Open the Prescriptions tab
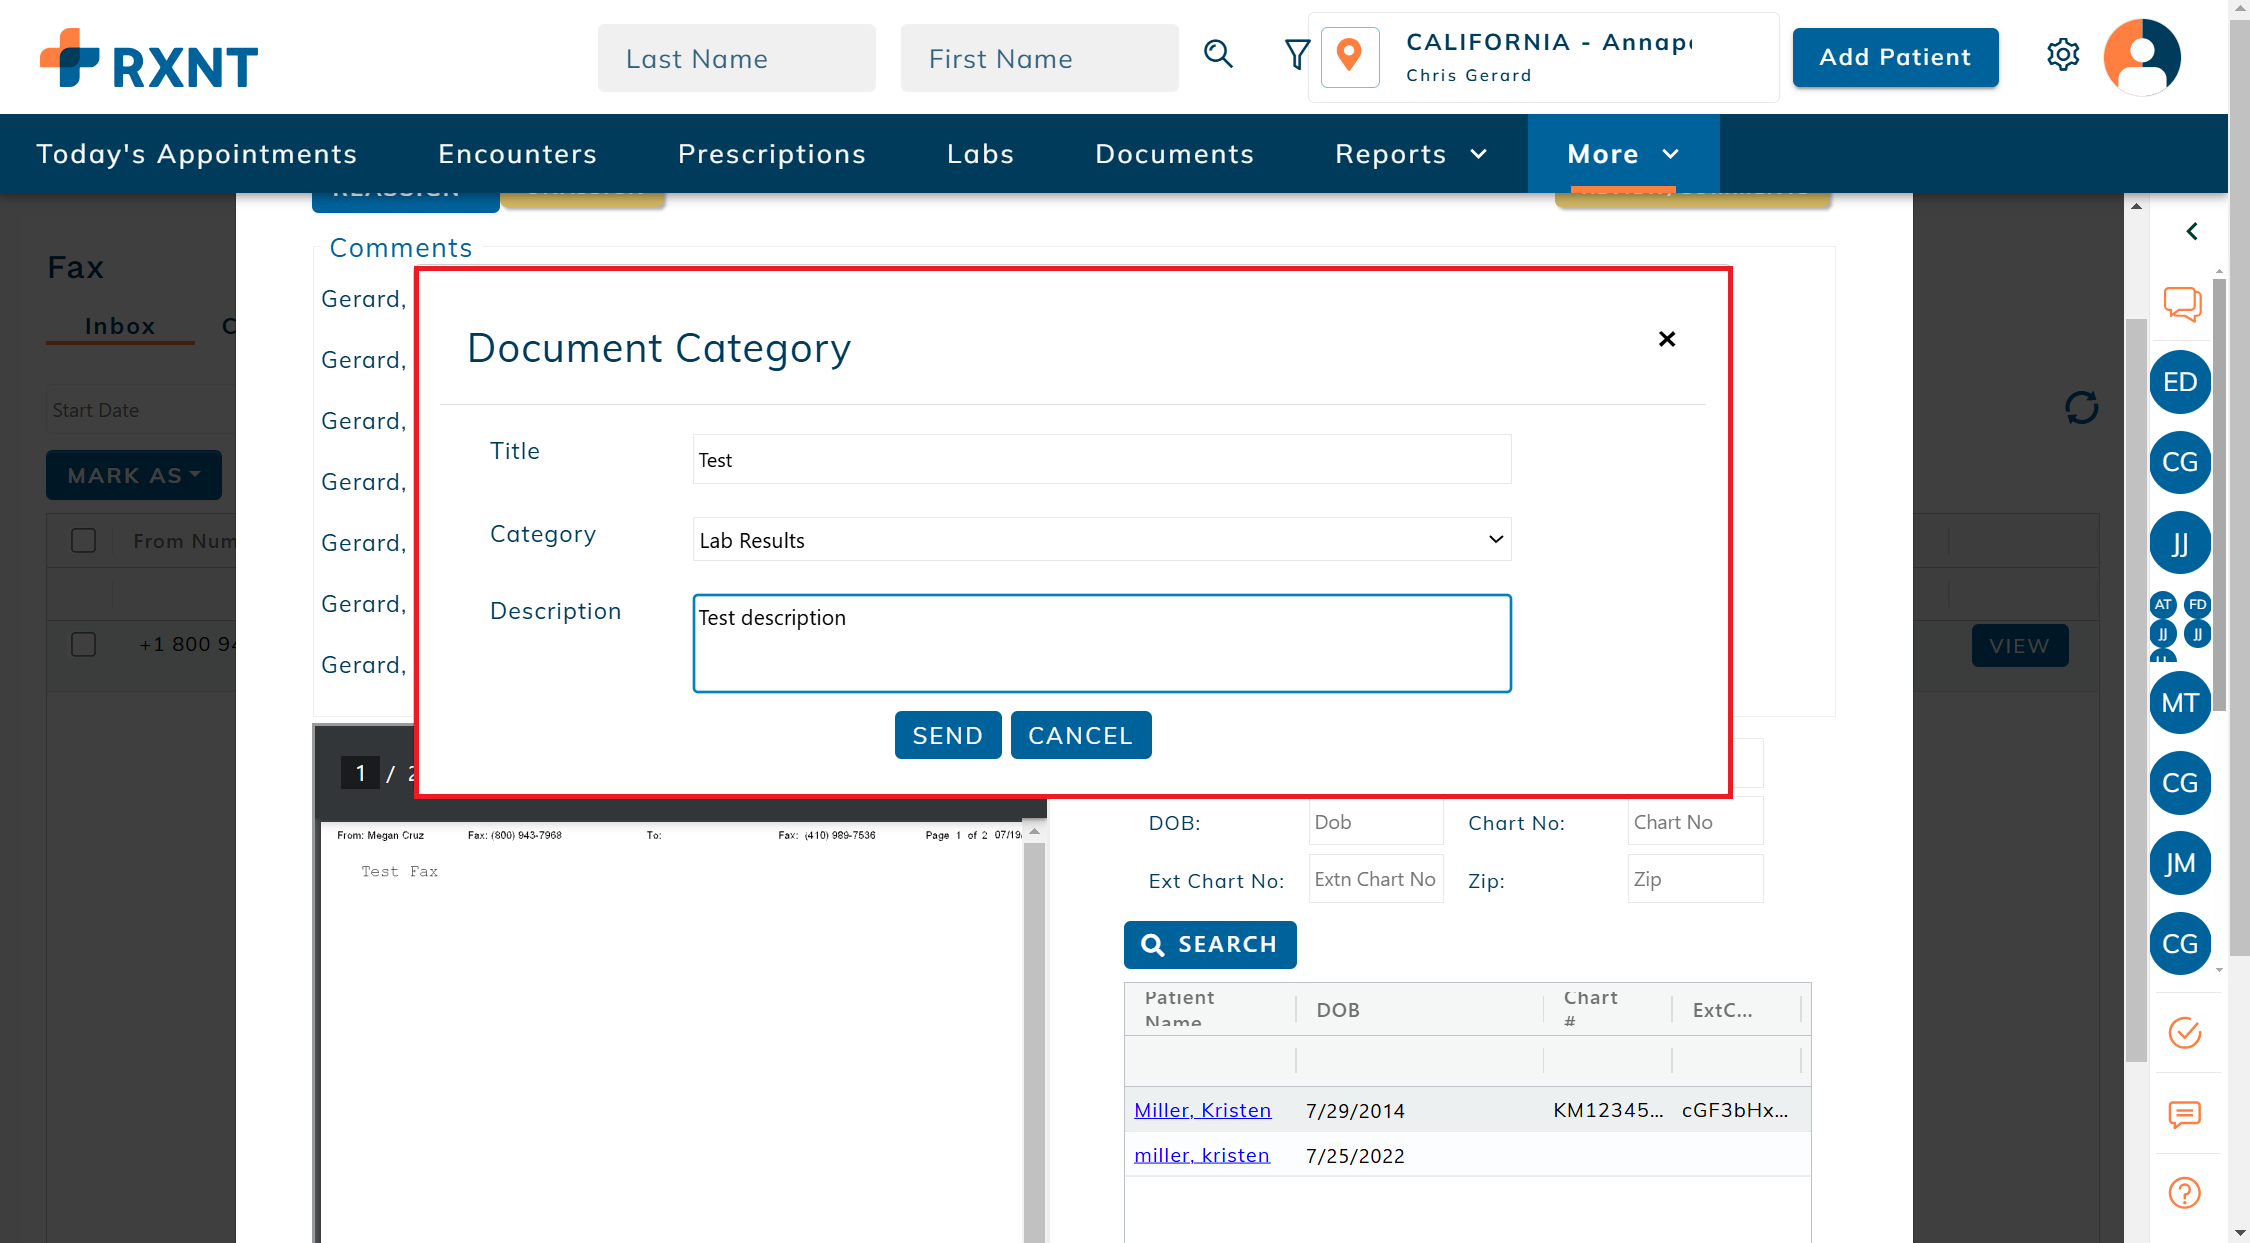The width and height of the screenshot is (2250, 1243). coord(771,154)
